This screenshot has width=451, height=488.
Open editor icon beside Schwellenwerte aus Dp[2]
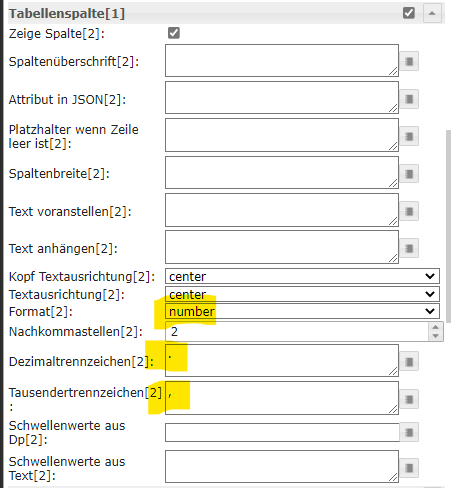409,433
